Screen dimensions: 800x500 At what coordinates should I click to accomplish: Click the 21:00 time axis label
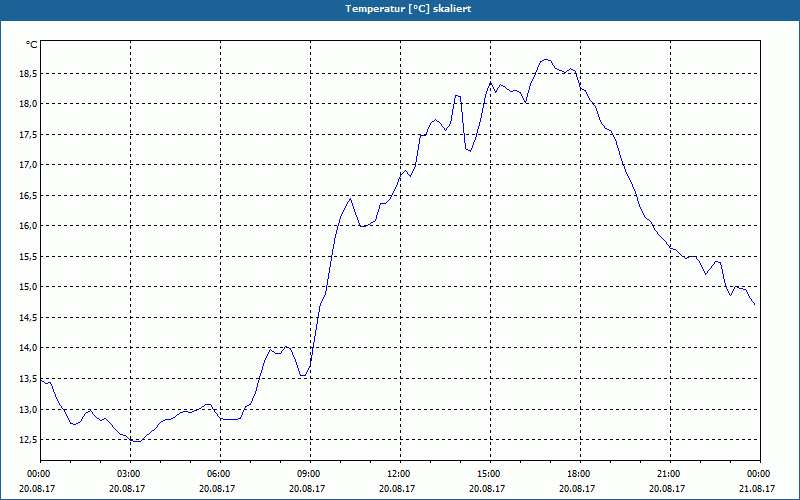point(670,474)
